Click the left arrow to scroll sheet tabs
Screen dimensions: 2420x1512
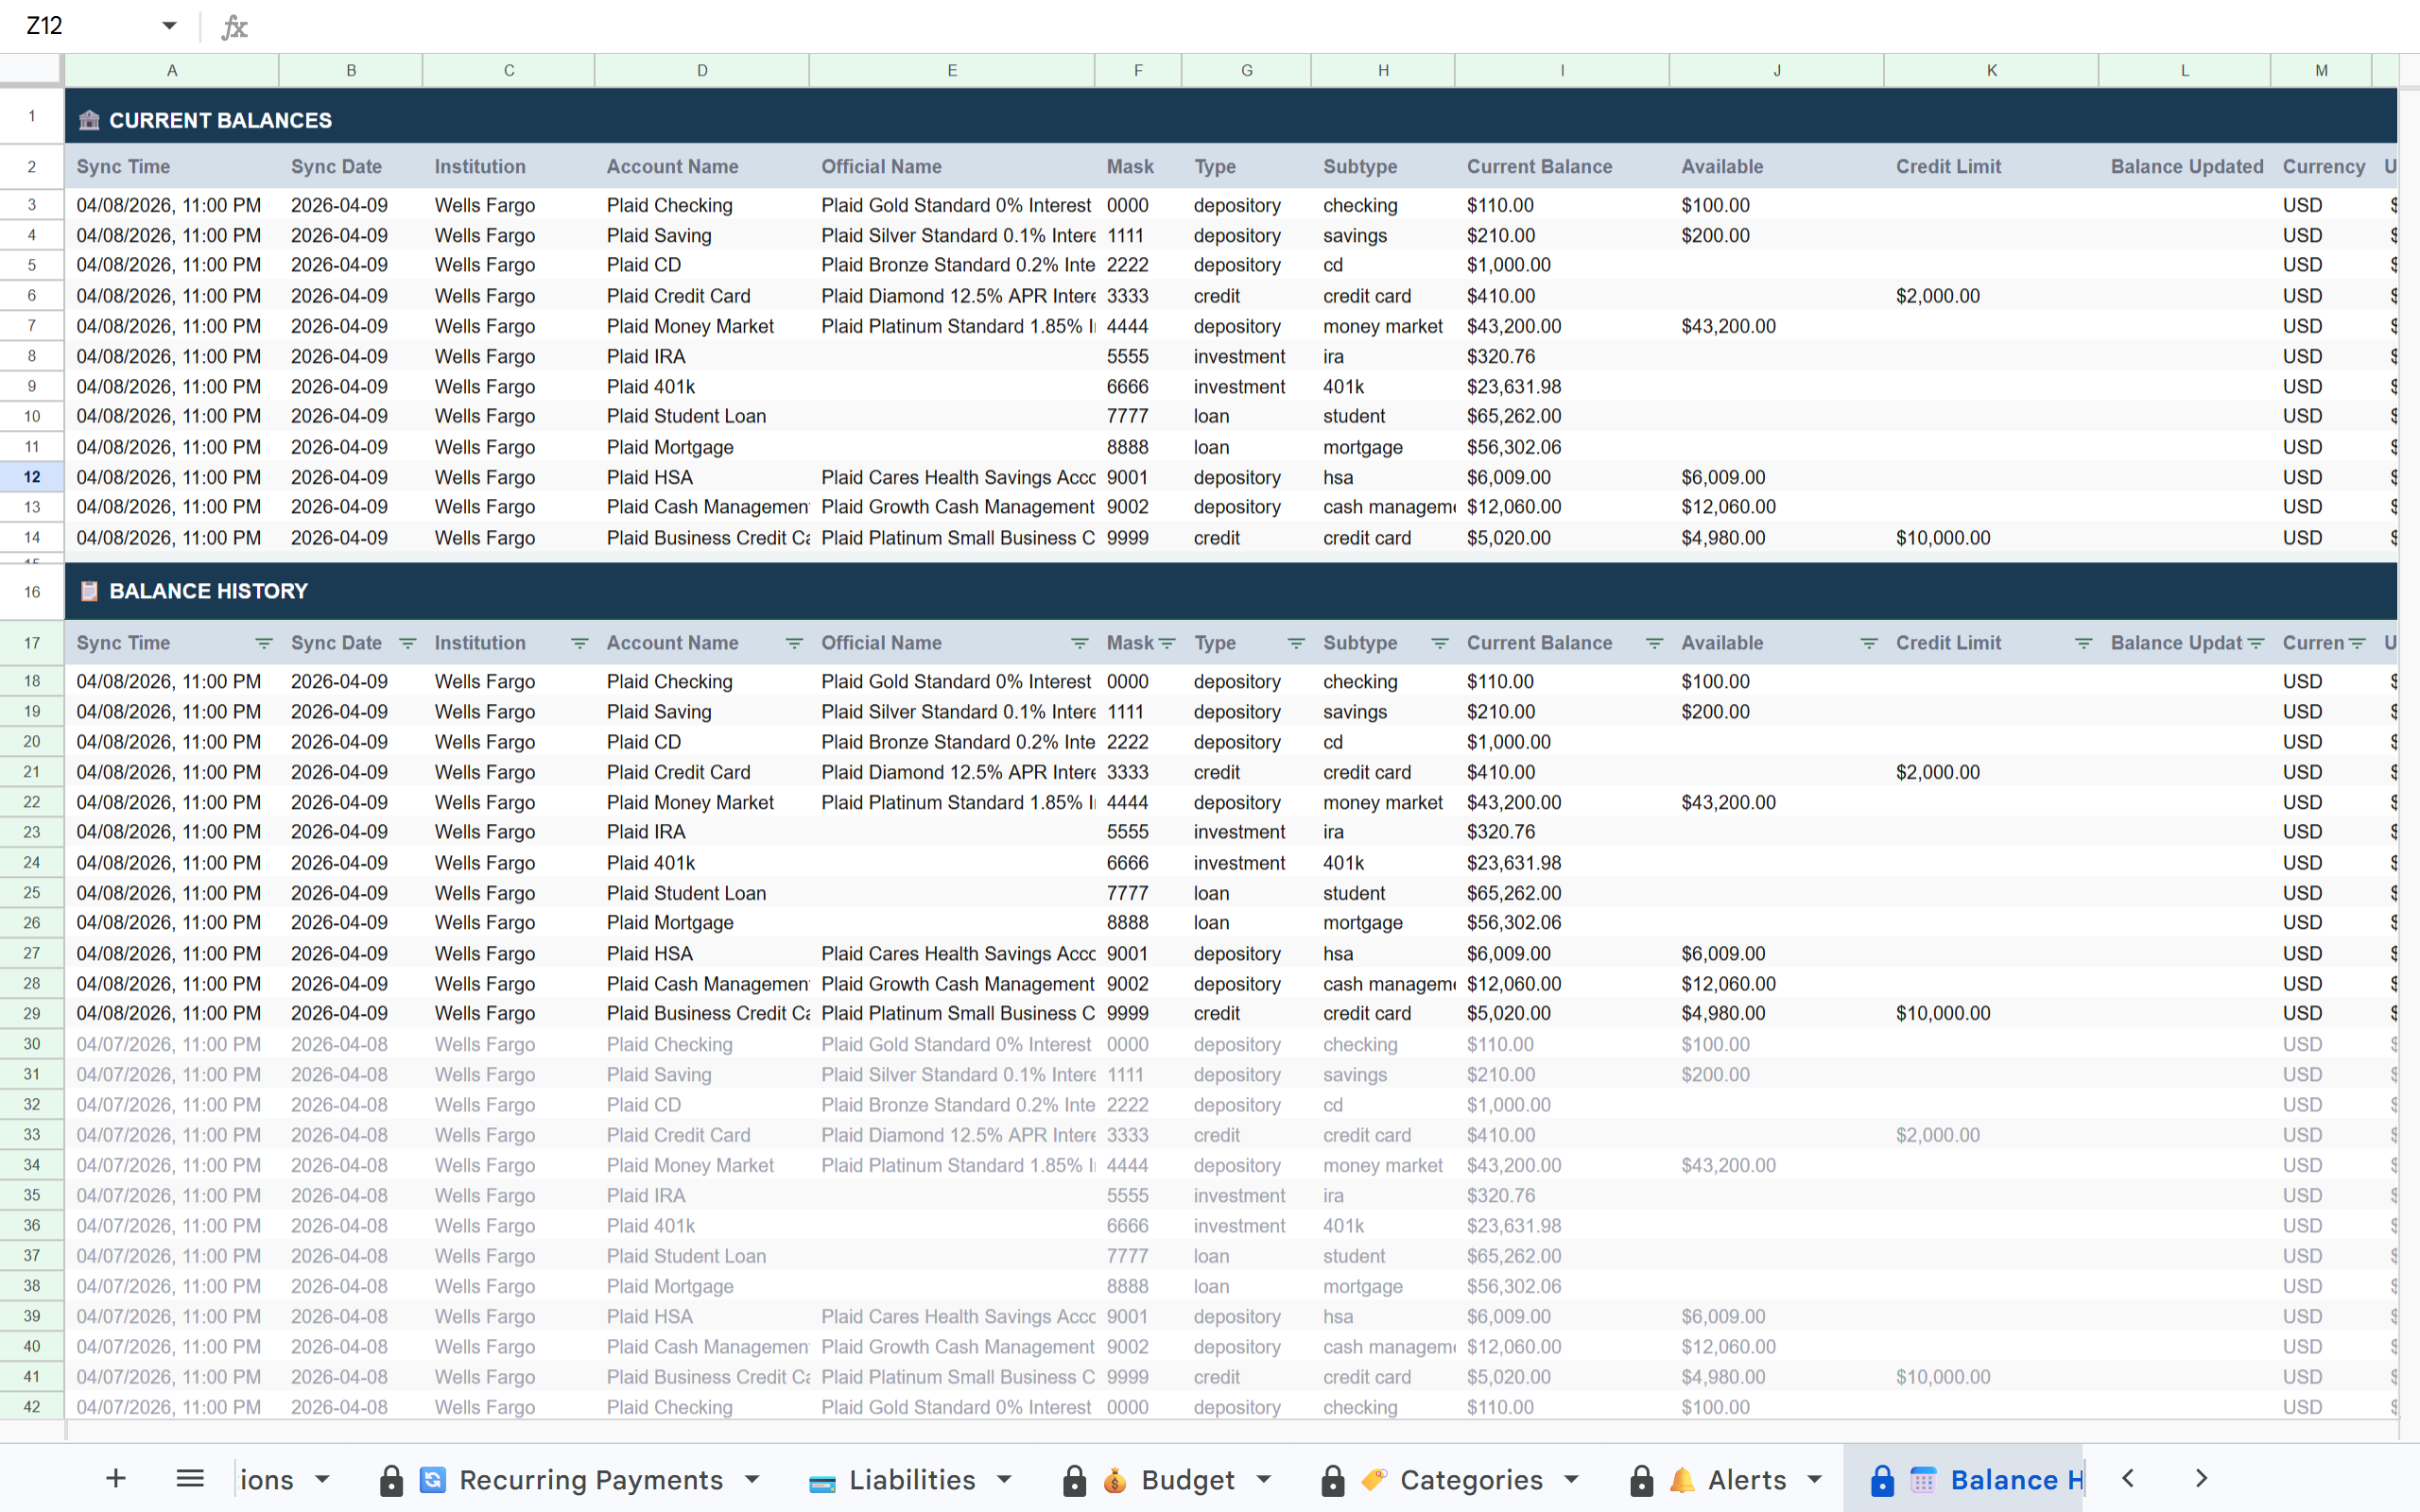(2127, 1478)
